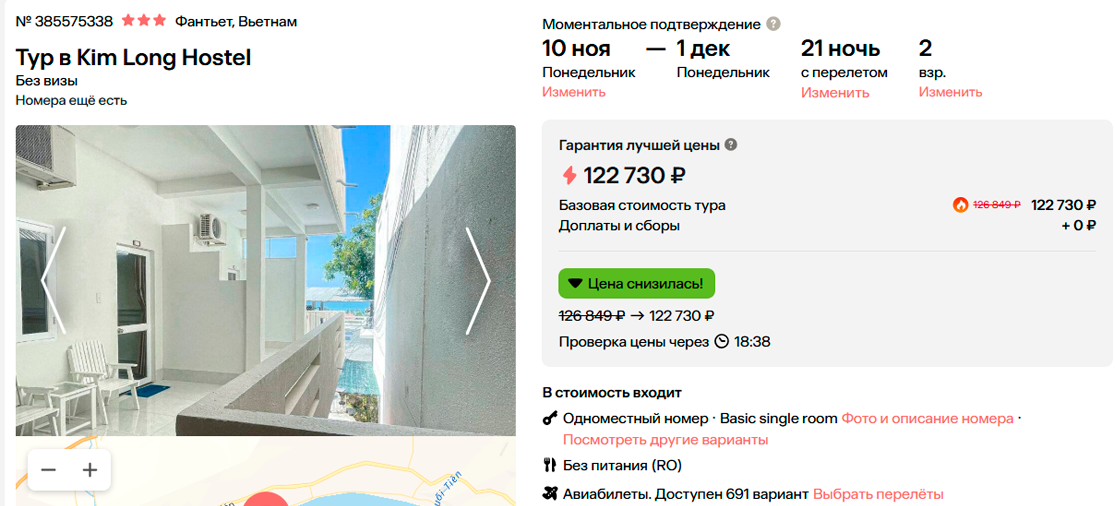Image resolution: width=1115 pixels, height=506 pixels.
Task: Open room photos and description link
Action: [927, 419]
